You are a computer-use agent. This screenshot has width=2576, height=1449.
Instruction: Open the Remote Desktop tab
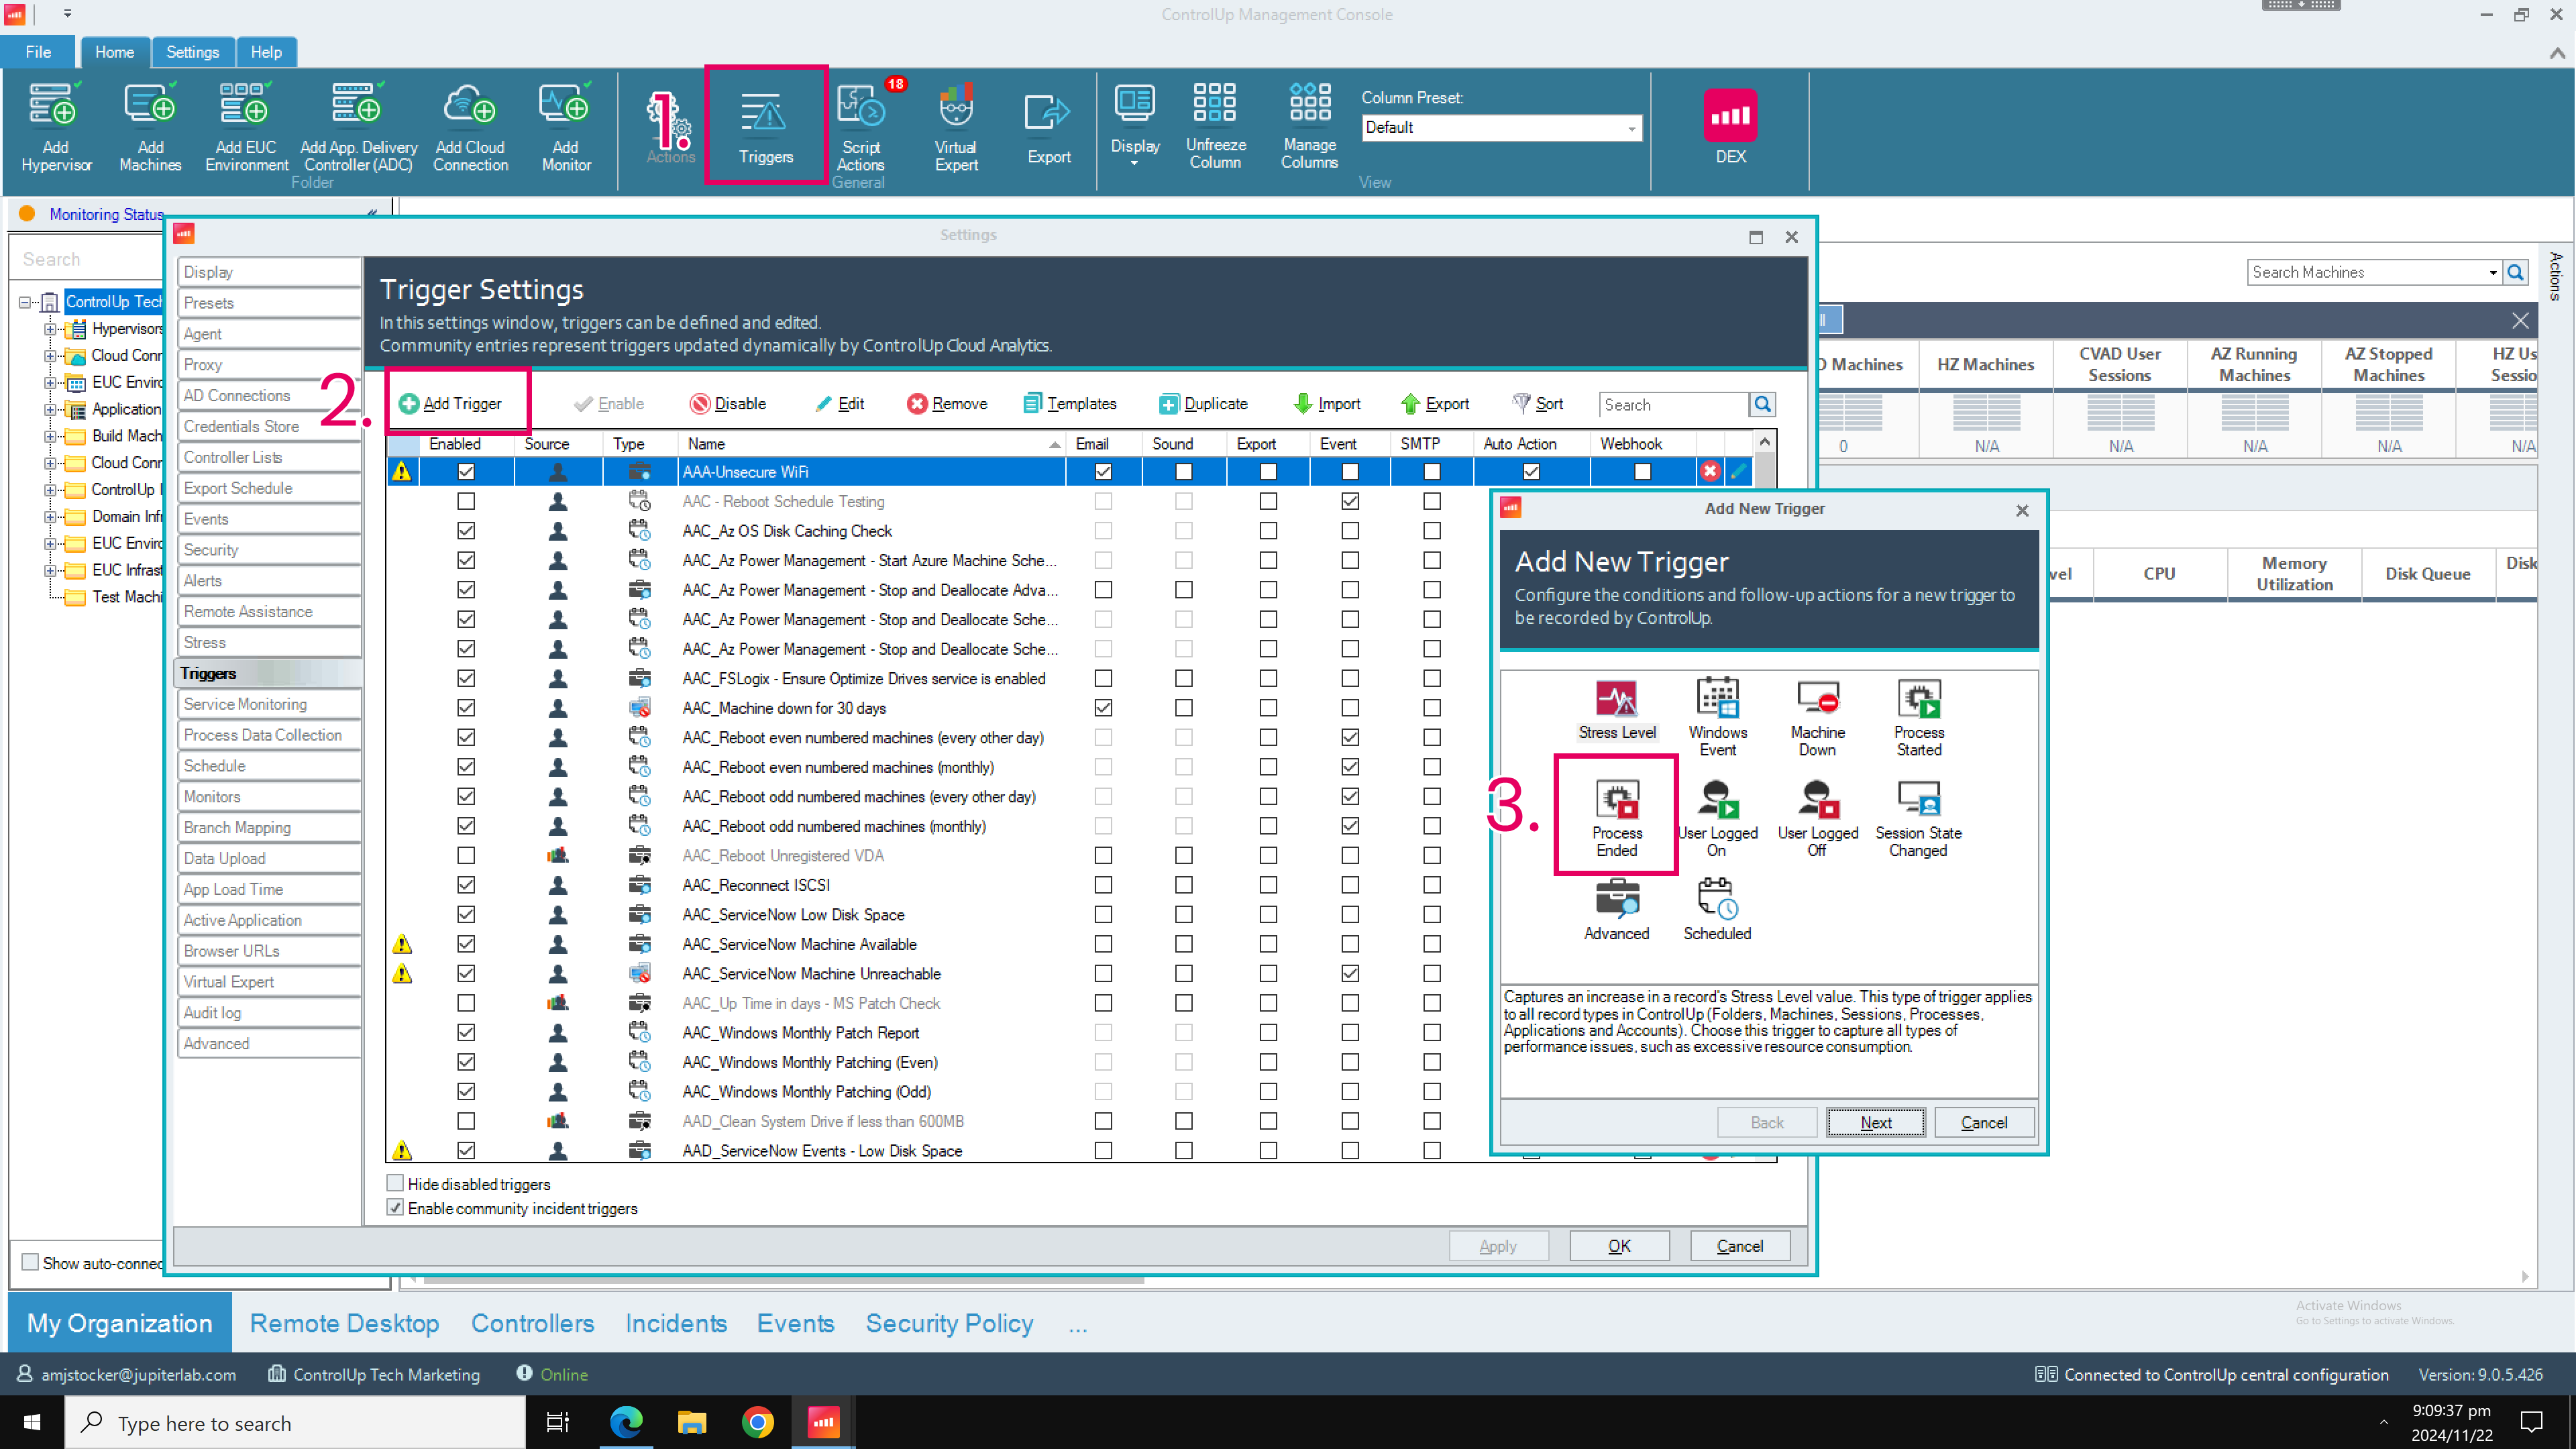344,1323
